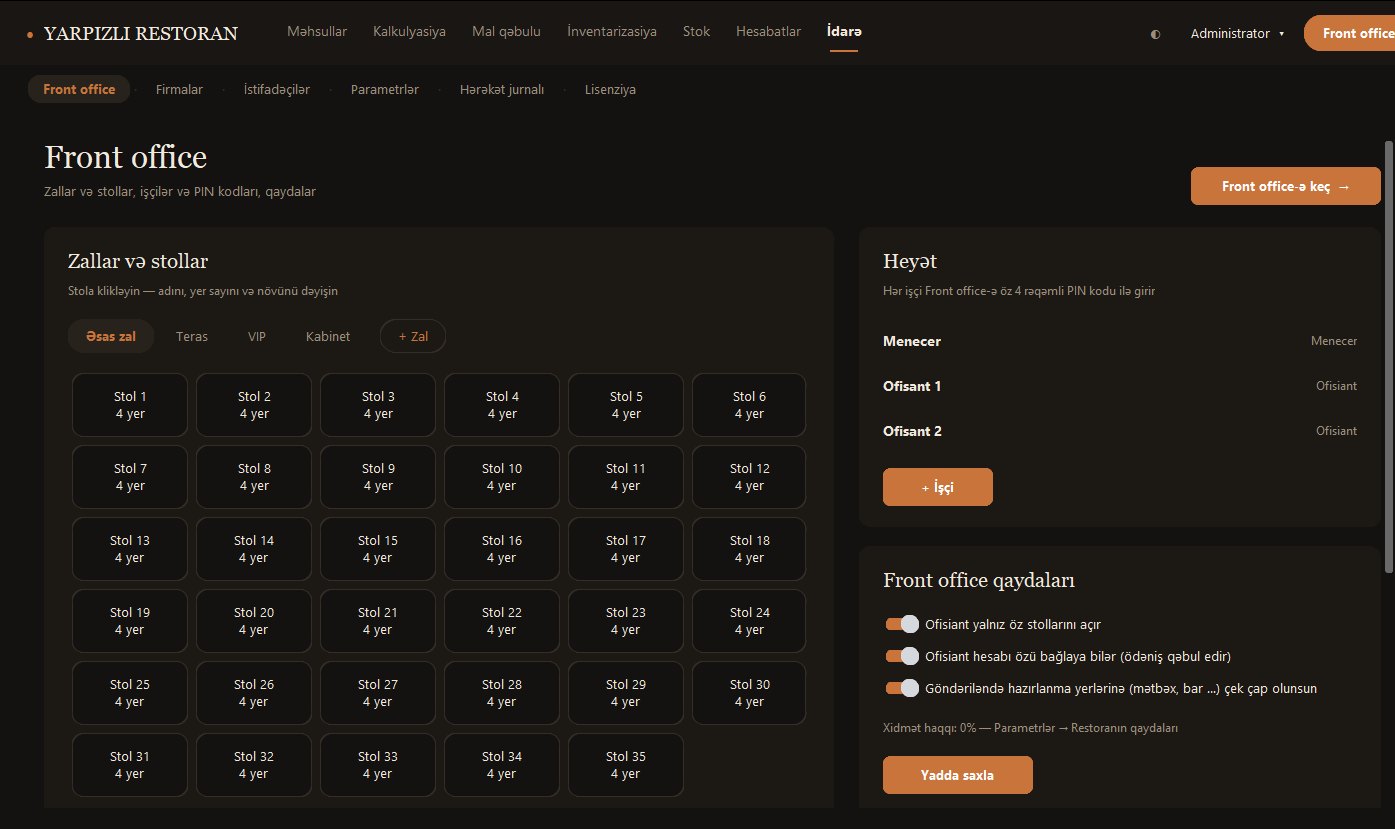This screenshot has width=1395, height=829.
Task: Open the Administrator user dropdown
Action: click(x=1237, y=34)
